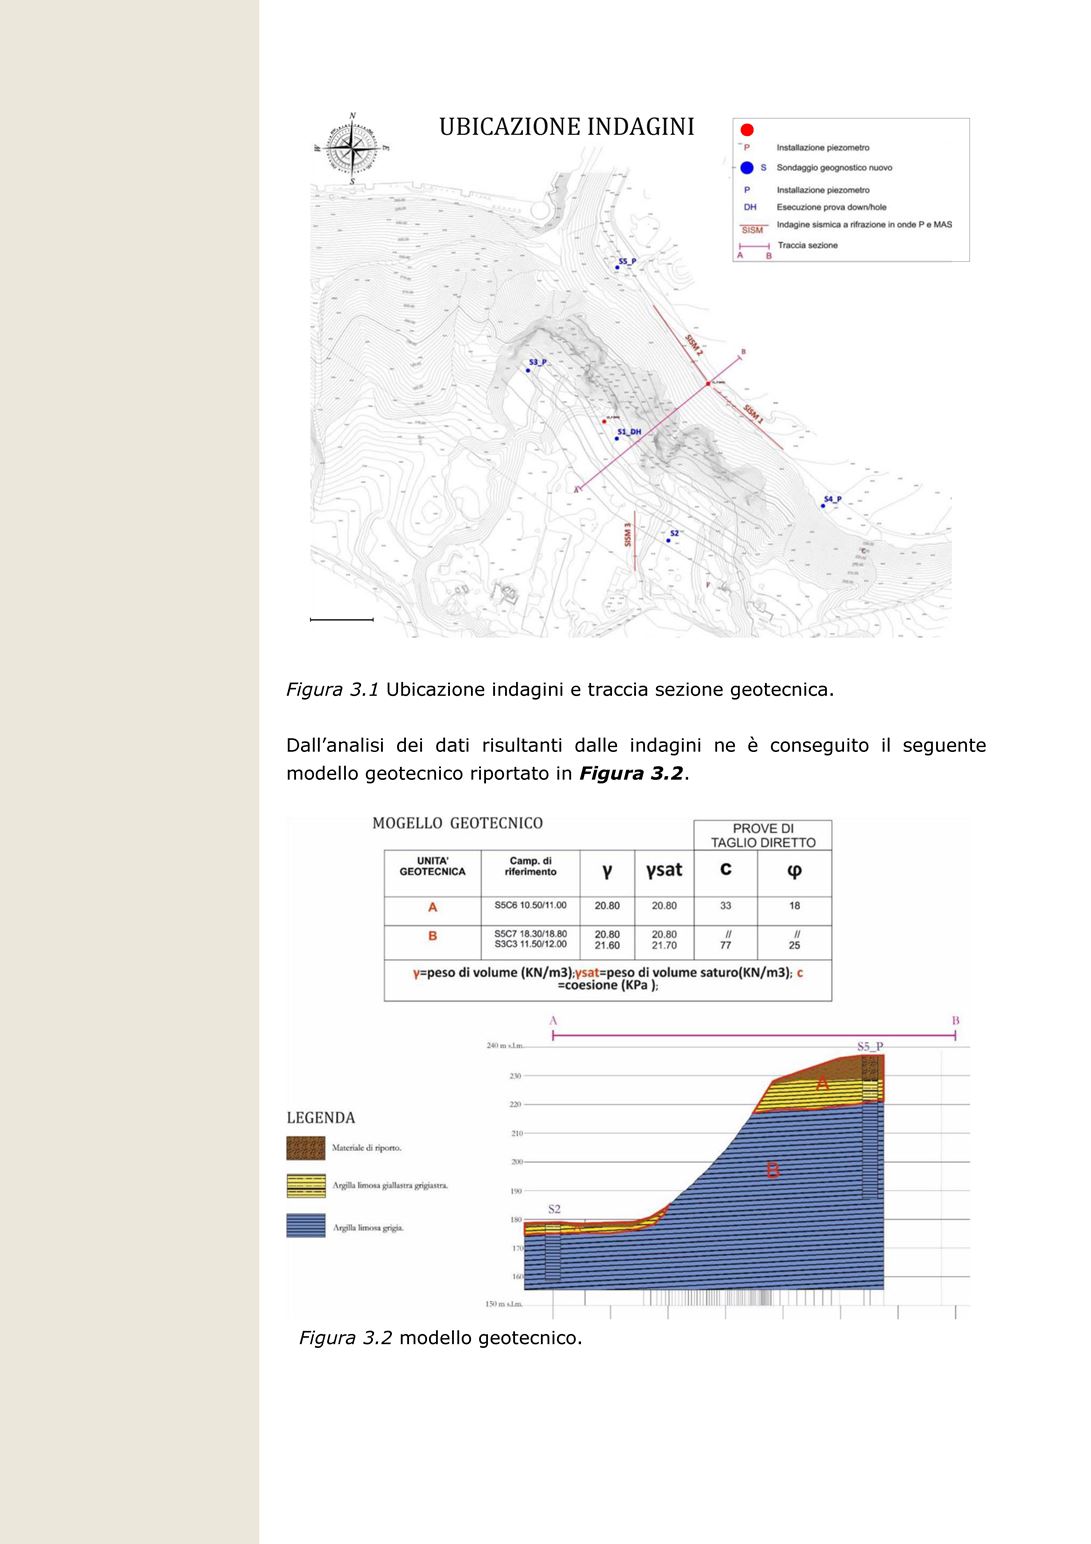
Task: Click the red dot in the map legend
Action: 746,130
